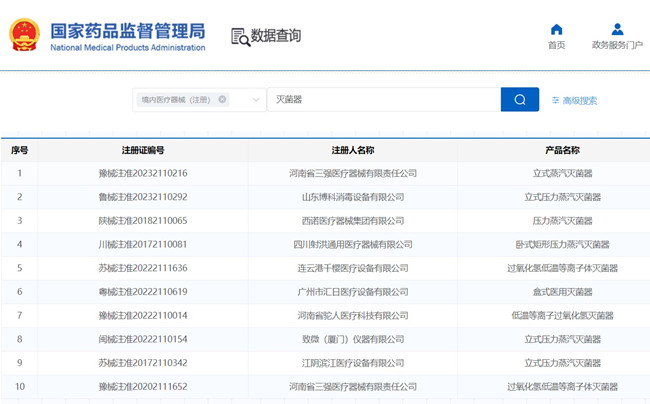Click product name 压力蒸汽灭菌器 in row 3
The image size is (650, 404).
(562, 220)
